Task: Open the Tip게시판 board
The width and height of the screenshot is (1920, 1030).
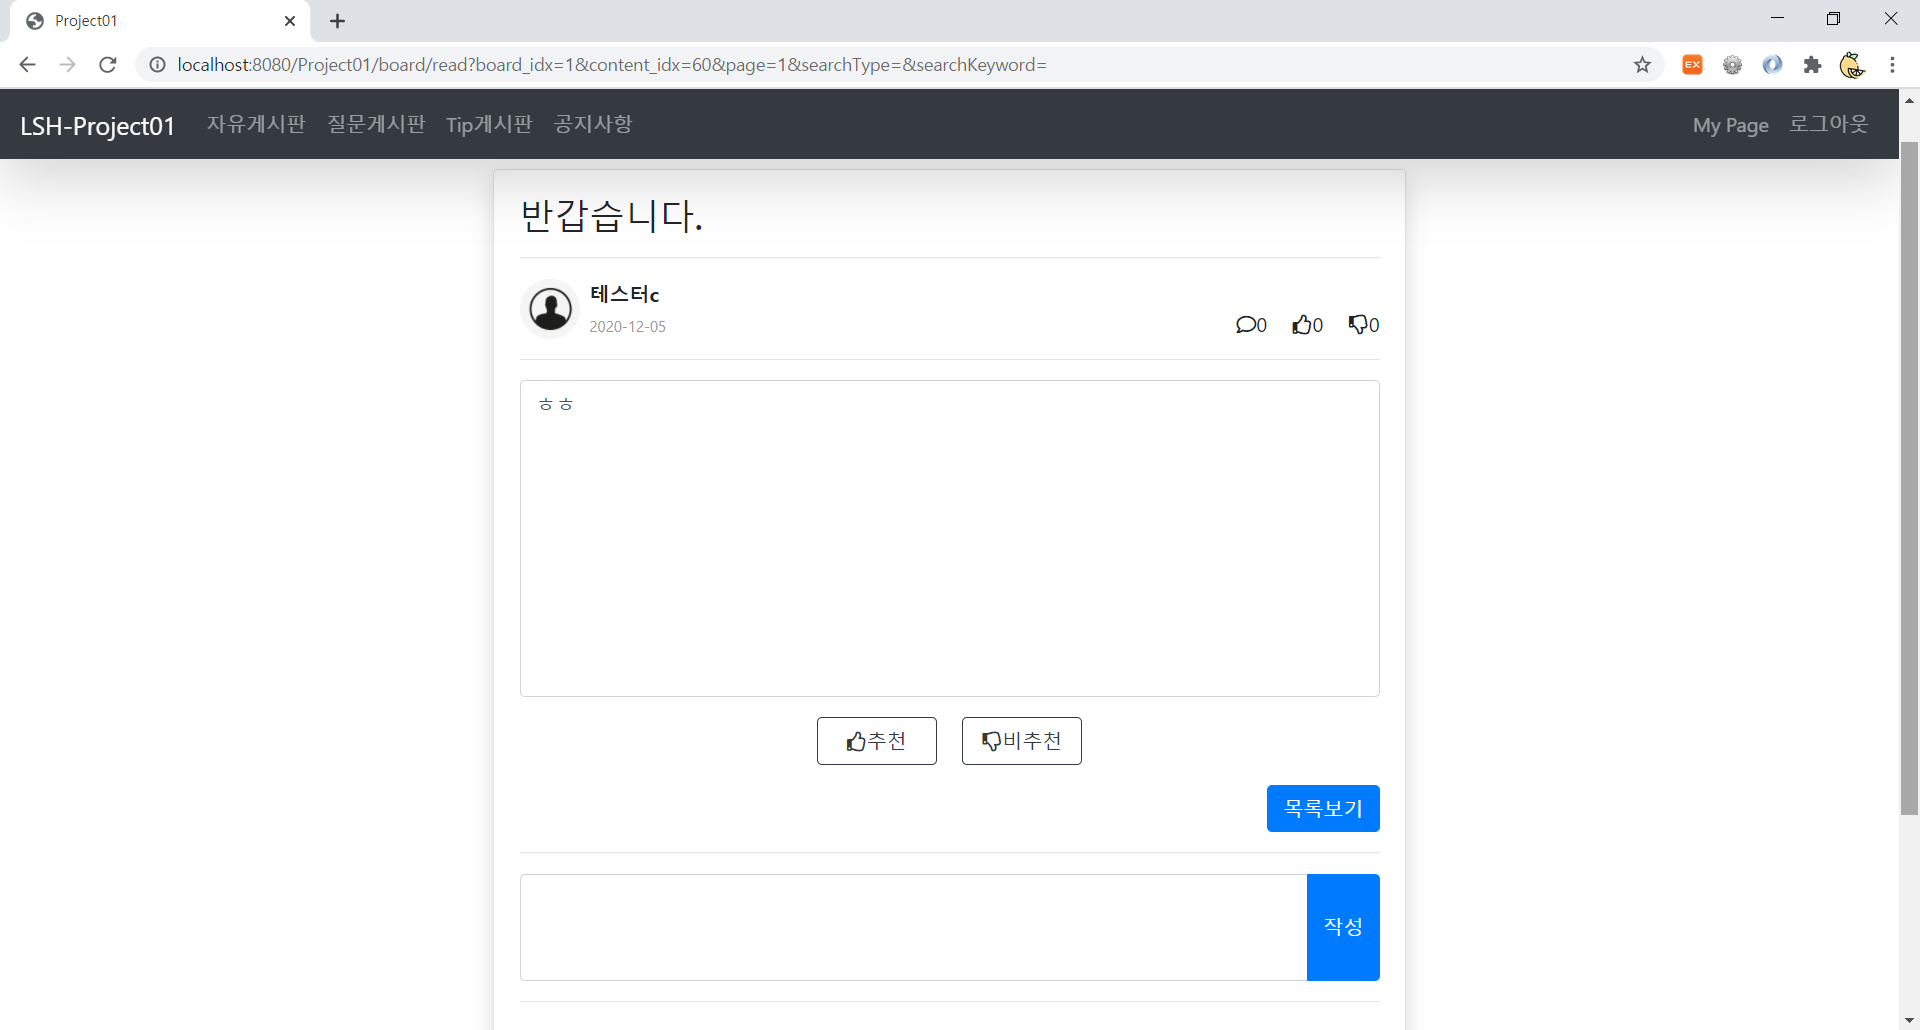Action: pos(489,124)
